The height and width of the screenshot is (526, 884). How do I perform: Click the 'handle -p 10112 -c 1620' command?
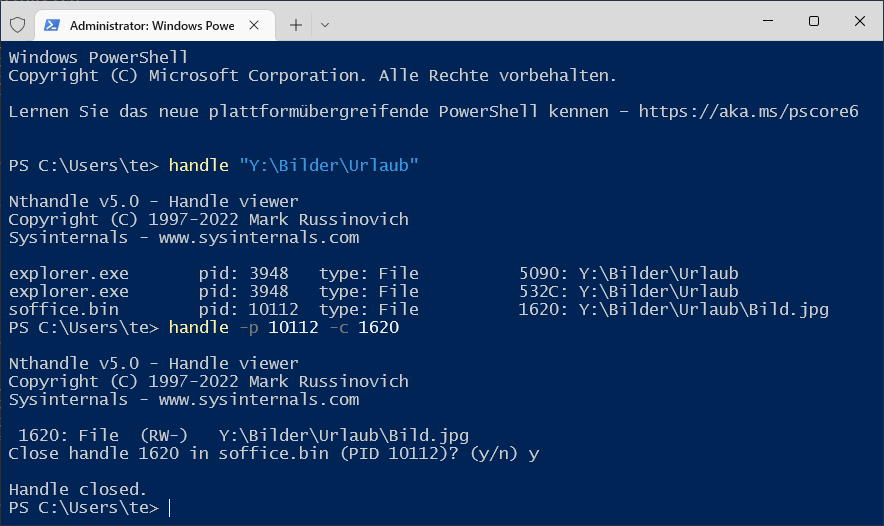(284, 328)
